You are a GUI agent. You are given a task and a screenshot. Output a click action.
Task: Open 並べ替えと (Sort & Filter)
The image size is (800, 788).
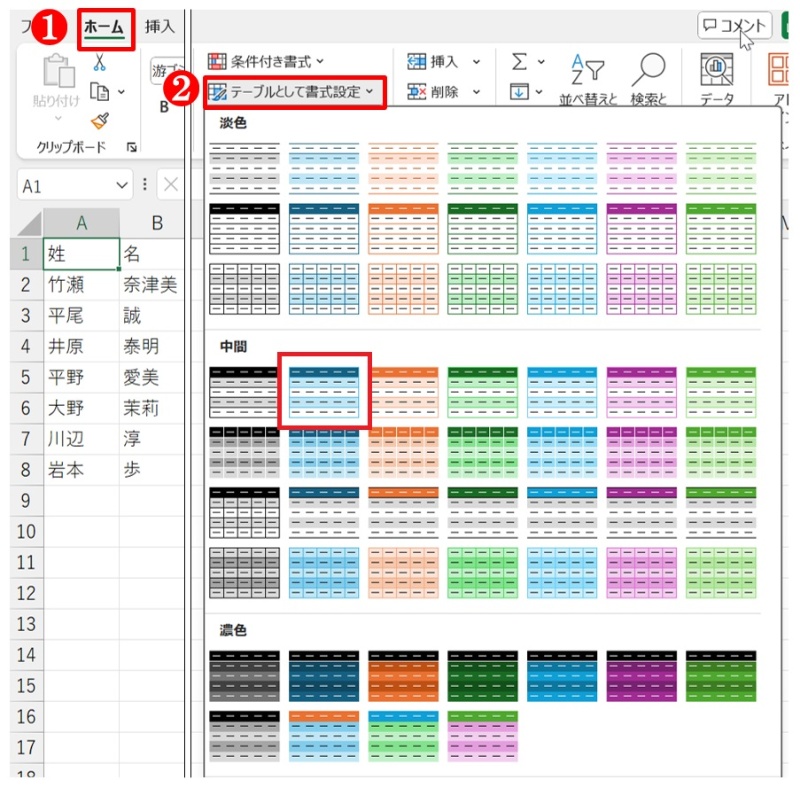[588, 70]
